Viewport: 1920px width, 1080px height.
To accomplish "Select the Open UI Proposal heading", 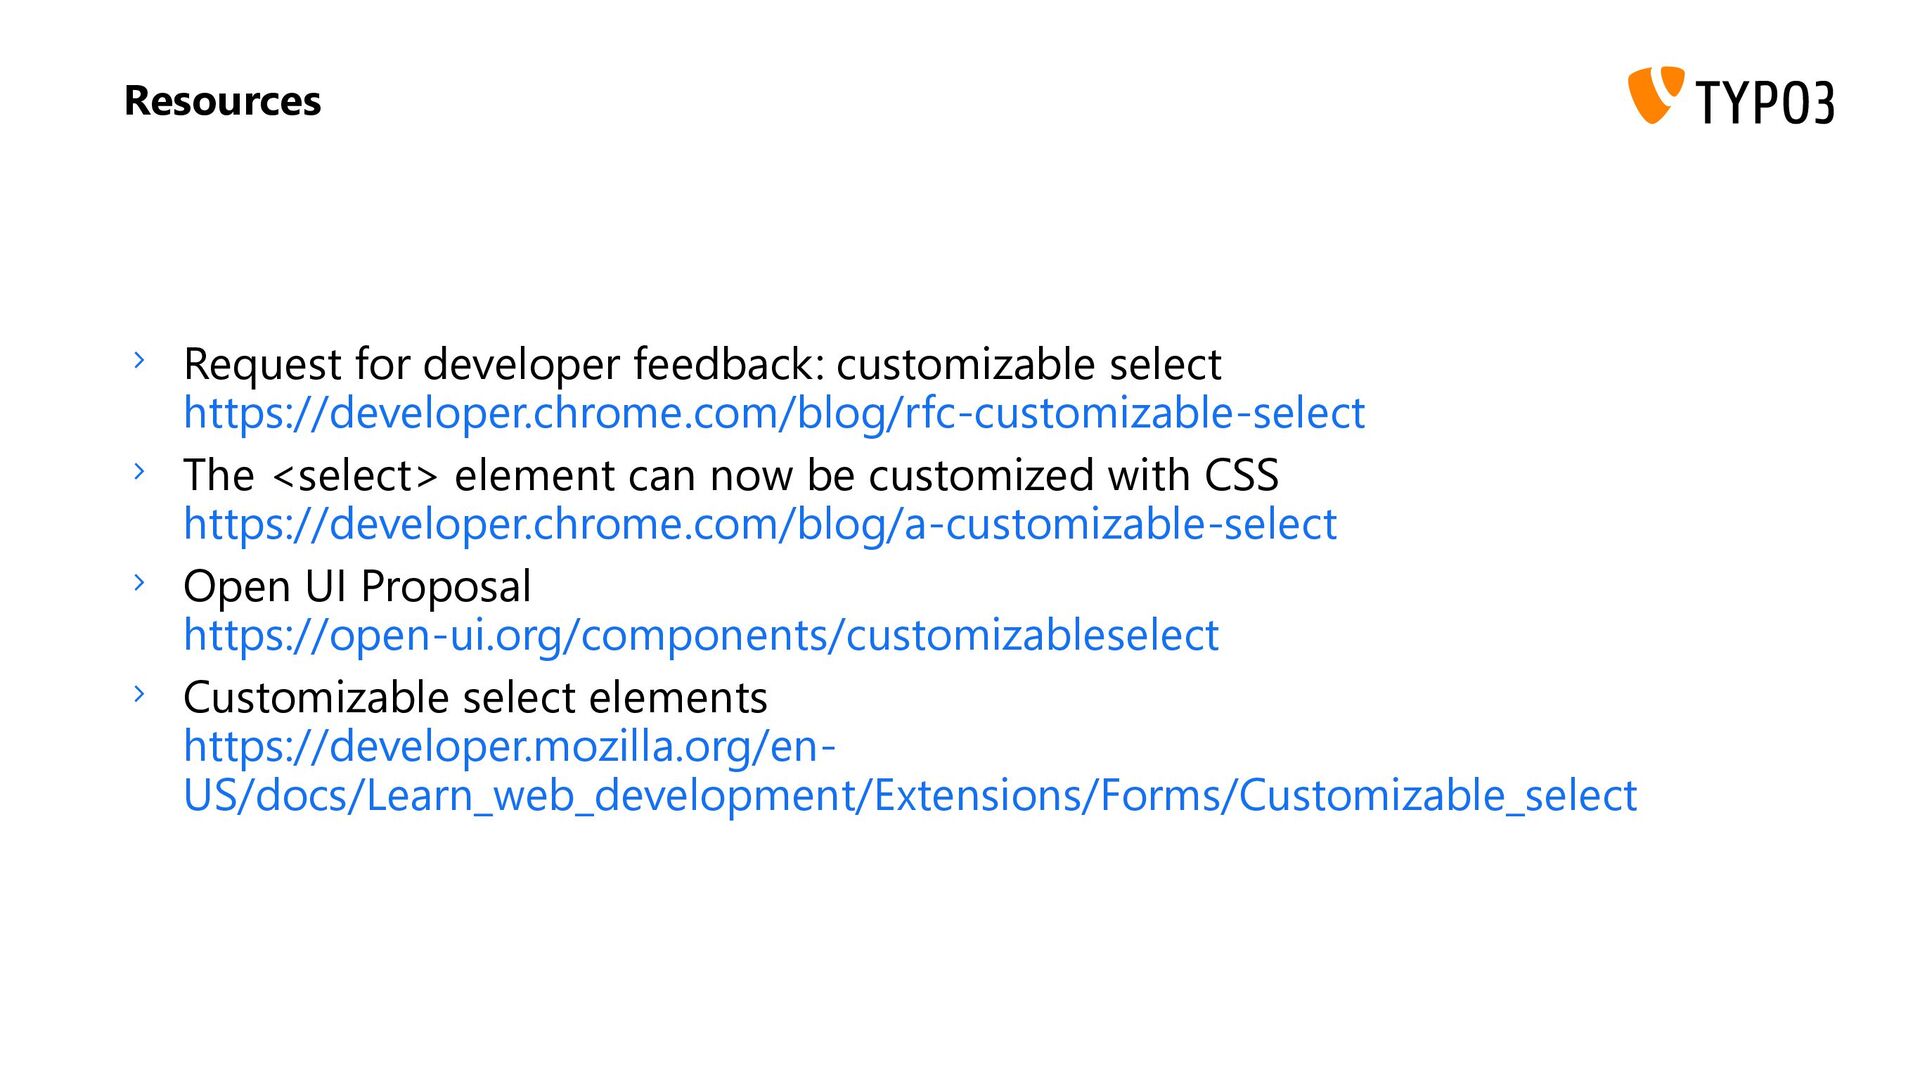I will click(x=357, y=587).
